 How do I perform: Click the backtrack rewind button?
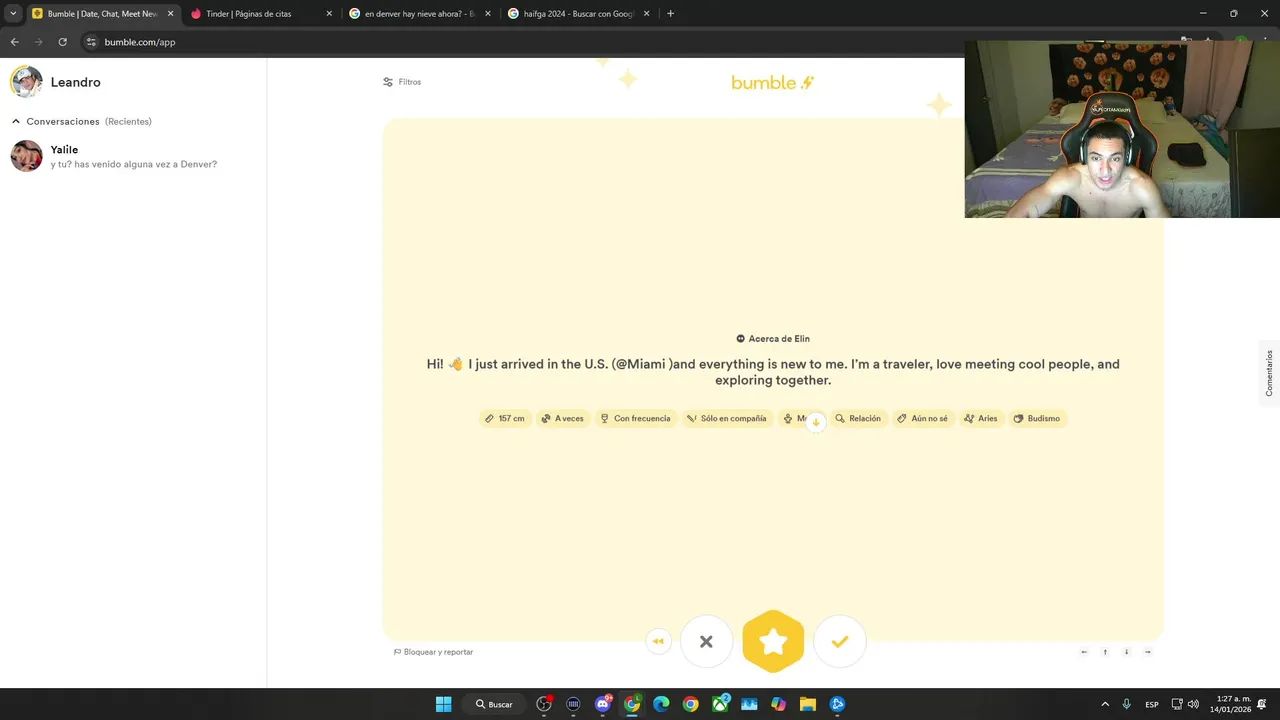[x=658, y=641]
